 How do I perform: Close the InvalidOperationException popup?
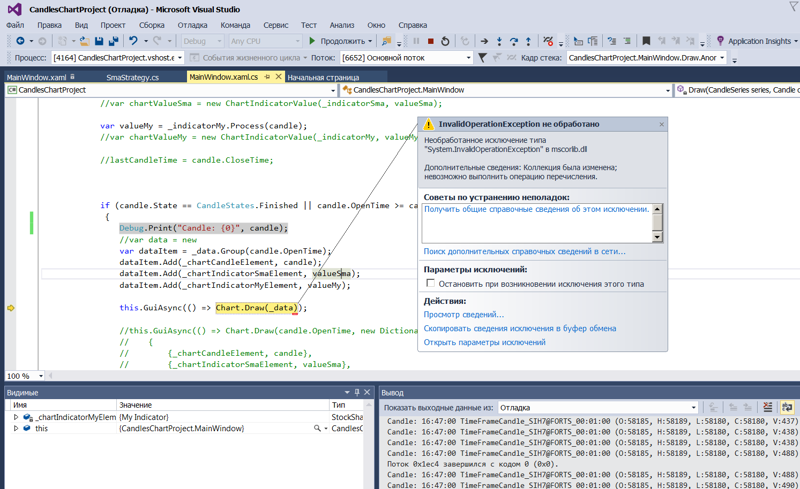[x=662, y=124]
